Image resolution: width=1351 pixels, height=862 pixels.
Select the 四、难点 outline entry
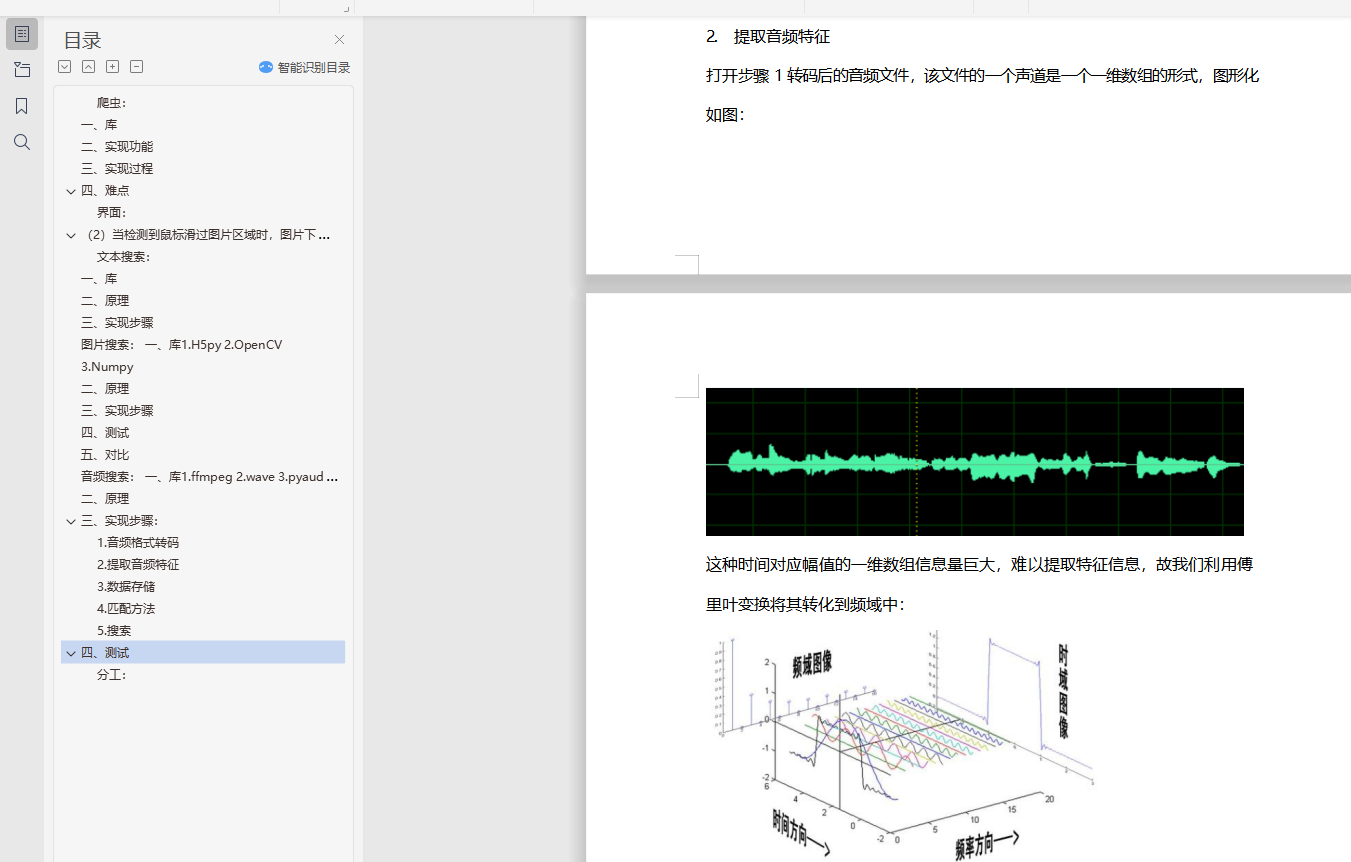pos(105,191)
